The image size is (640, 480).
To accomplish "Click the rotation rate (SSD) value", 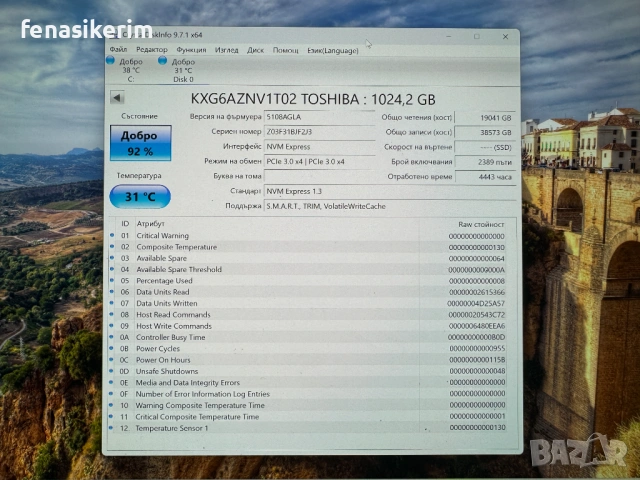I will coord(485,147).
